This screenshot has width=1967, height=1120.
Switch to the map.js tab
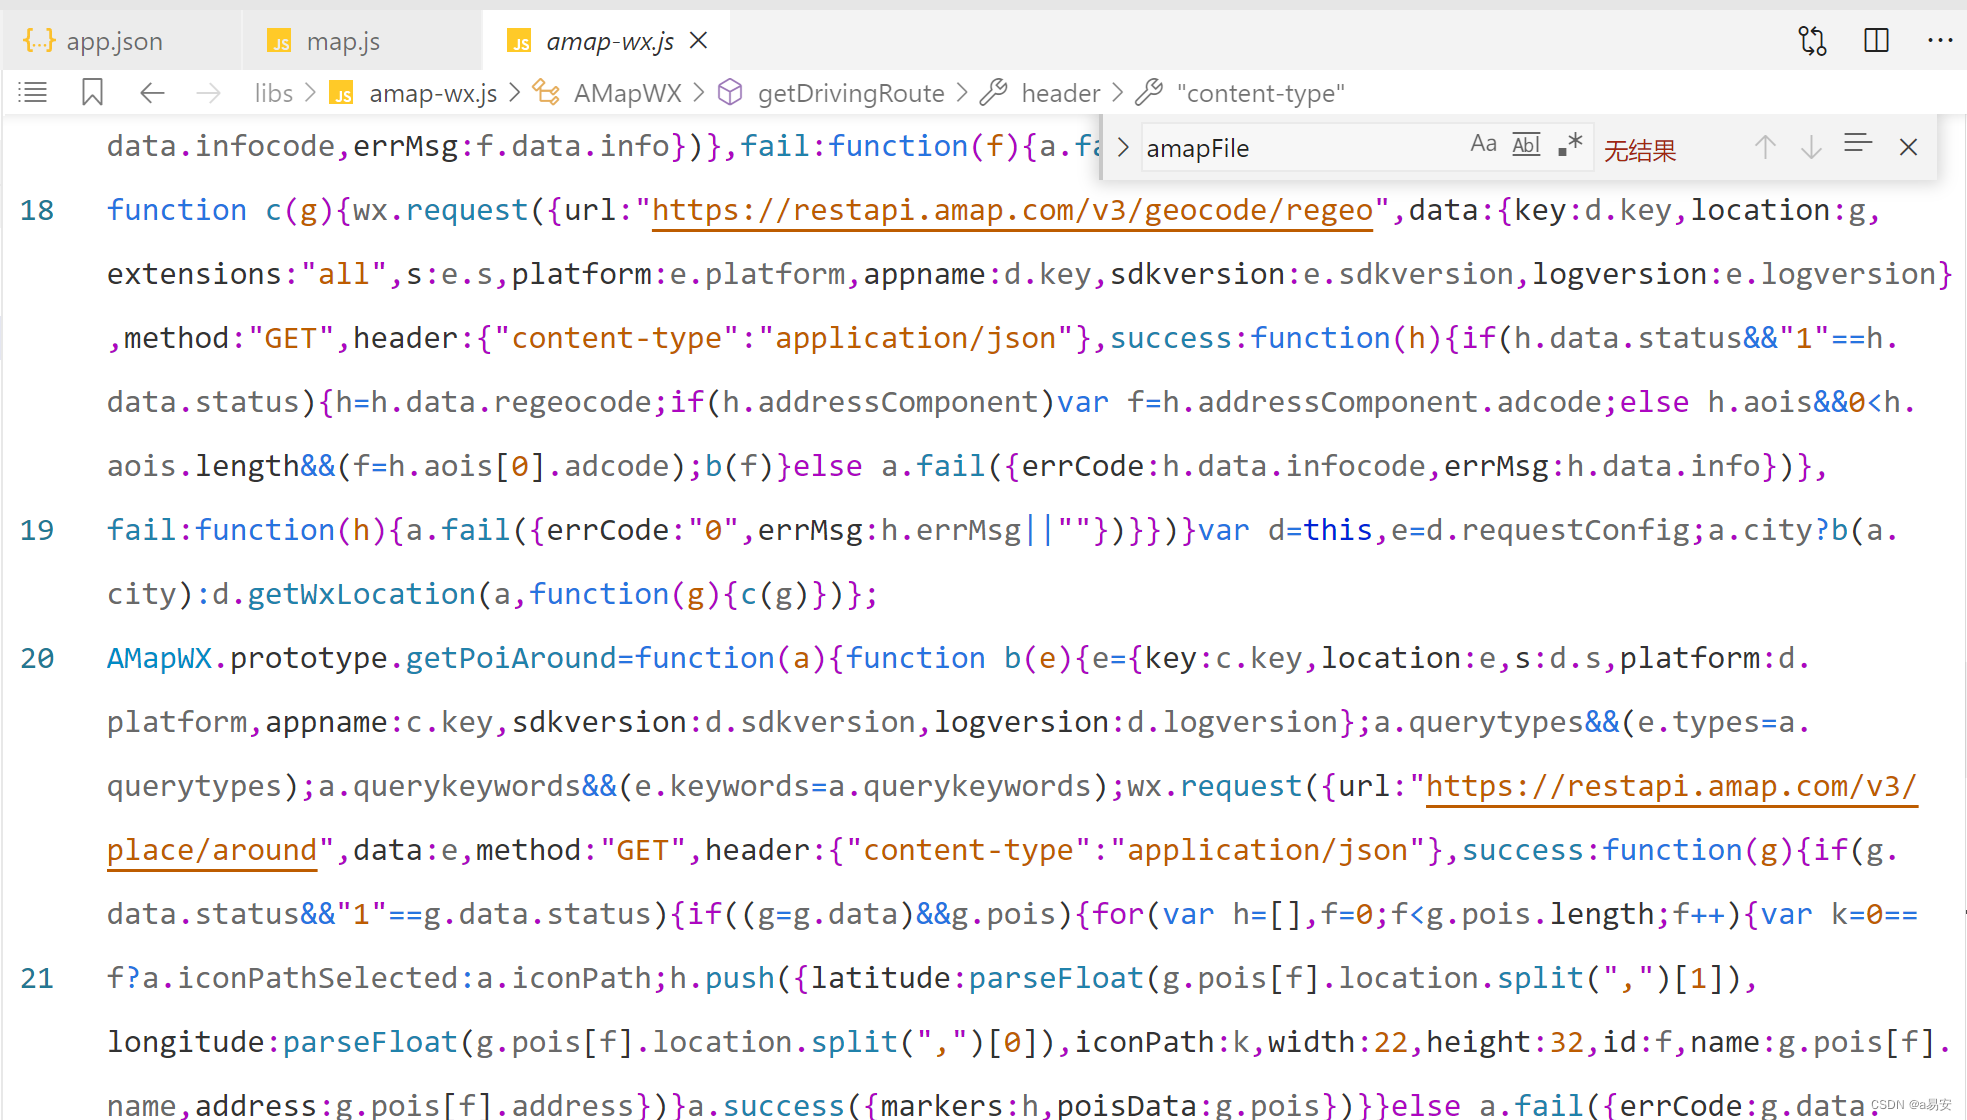(343, 41)
